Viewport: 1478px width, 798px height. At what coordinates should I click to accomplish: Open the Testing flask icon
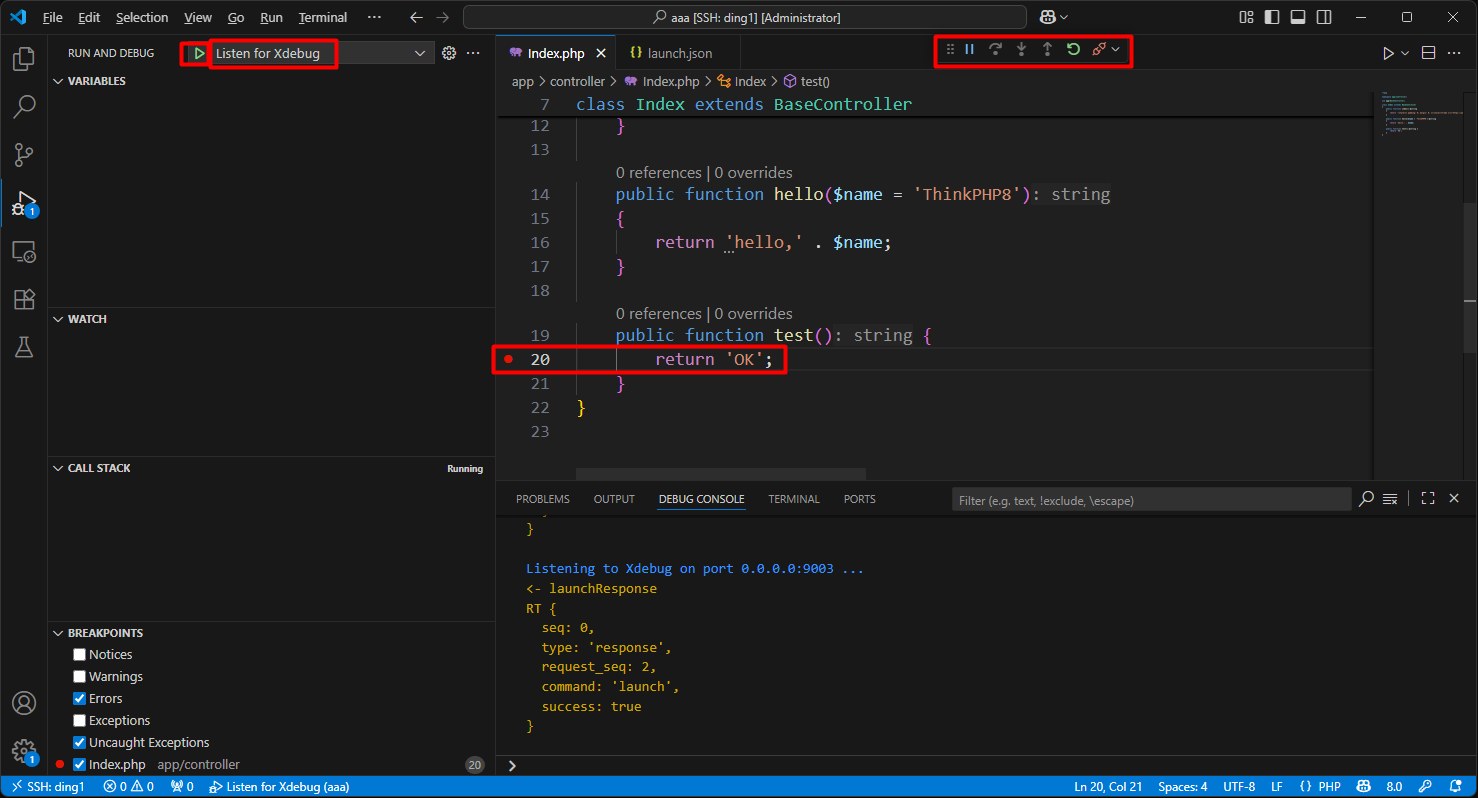click(24, 347)
